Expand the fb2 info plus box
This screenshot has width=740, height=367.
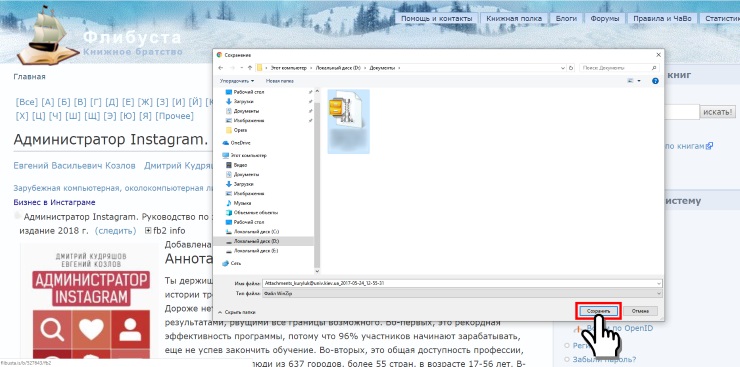(x=148, y=231)
